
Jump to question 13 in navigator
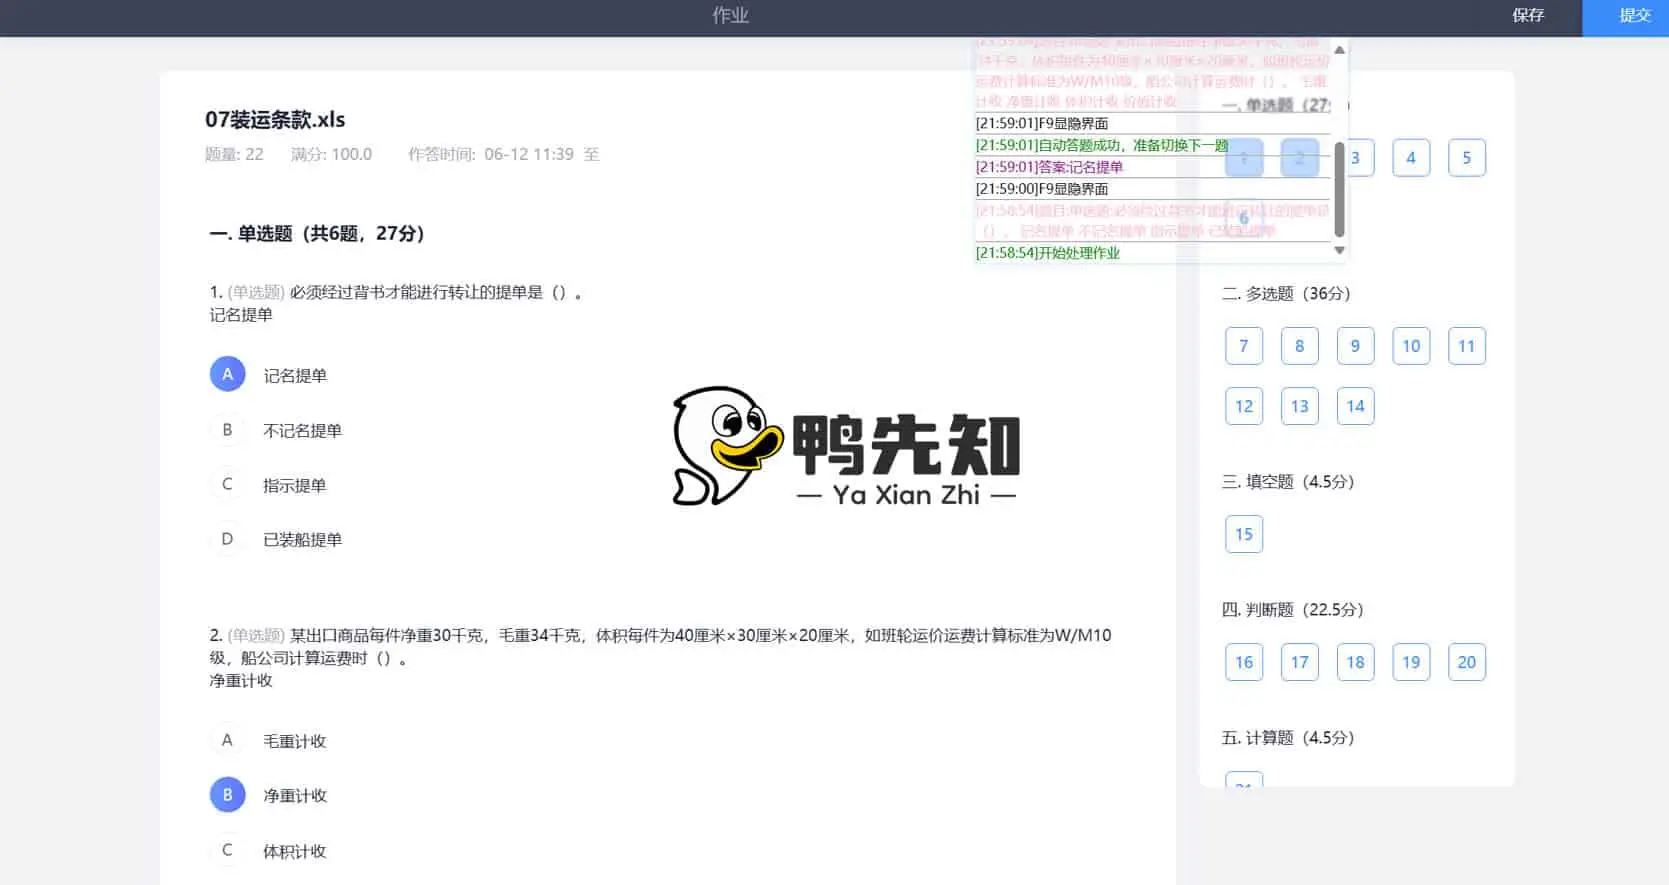pyautogui.click(x=1300, y=406)
